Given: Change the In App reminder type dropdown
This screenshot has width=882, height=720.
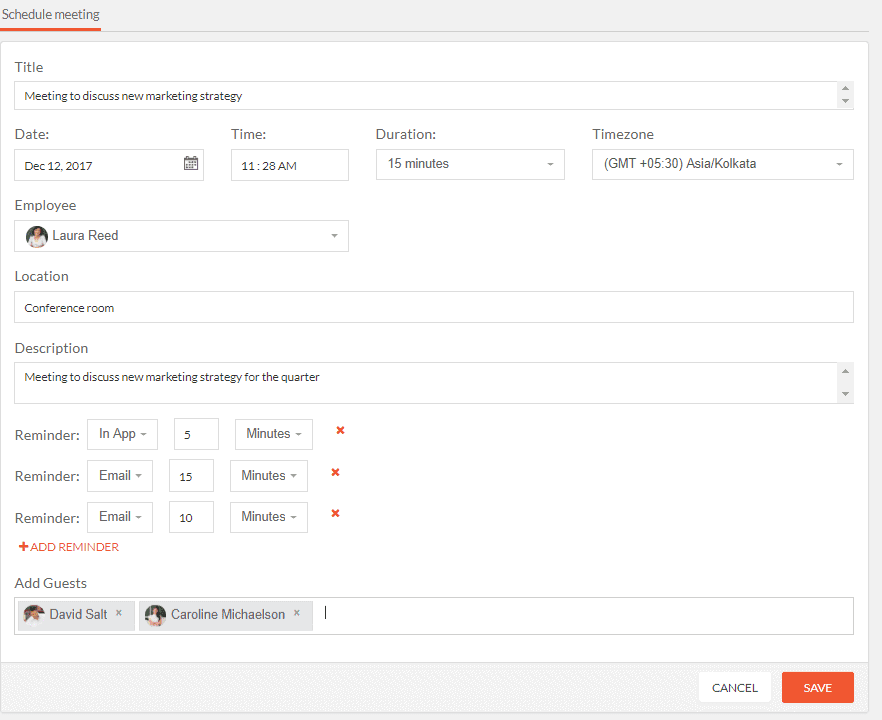Looking at the screenshot, I should pos(122,434).
